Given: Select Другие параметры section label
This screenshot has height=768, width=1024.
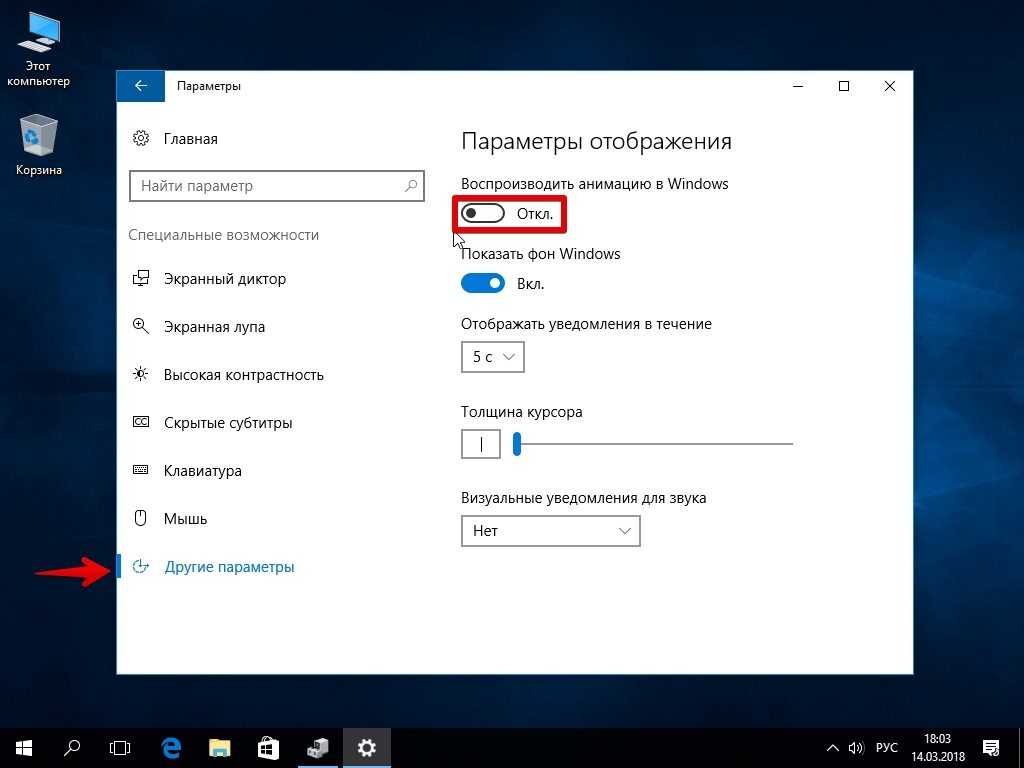Looking at the screenshot, I should 229,567.
